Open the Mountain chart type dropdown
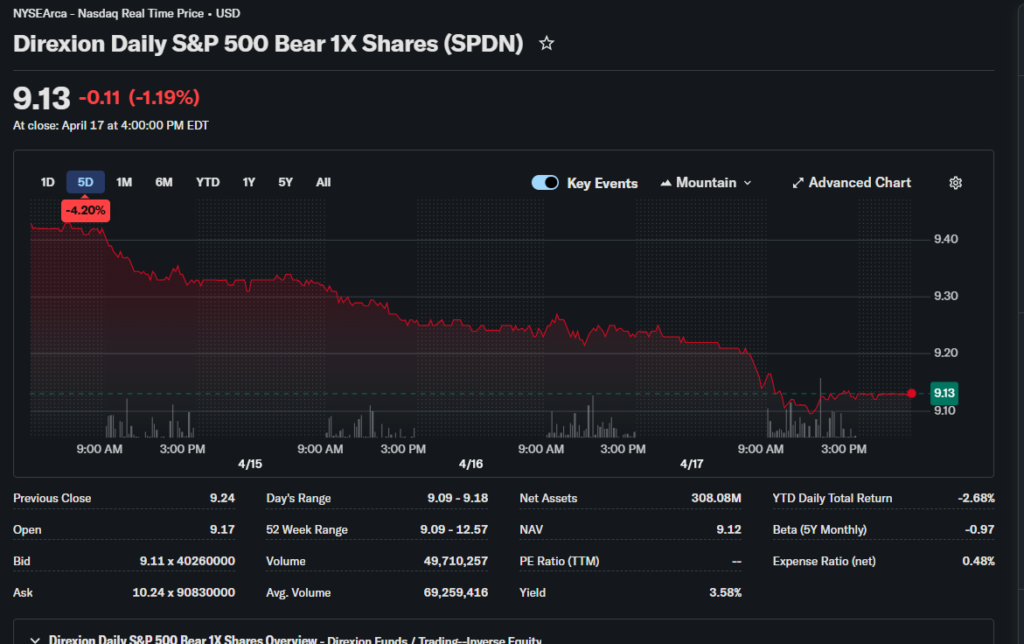The image size is (1024, 644). pyautogui.click(x=706, y=183)
